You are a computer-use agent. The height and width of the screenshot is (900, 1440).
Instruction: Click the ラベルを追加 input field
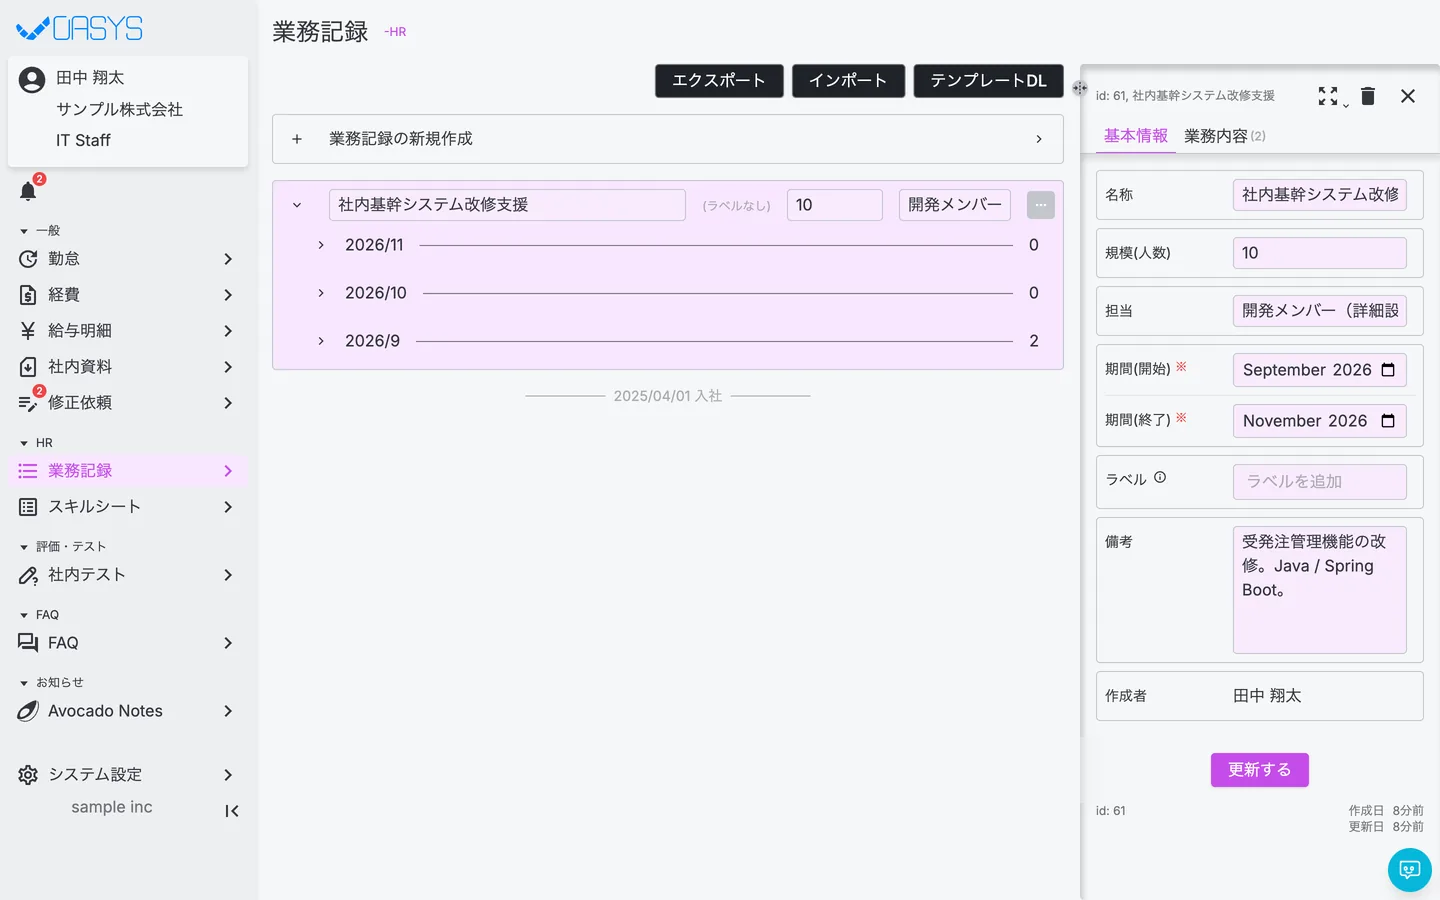point(1320,482)
